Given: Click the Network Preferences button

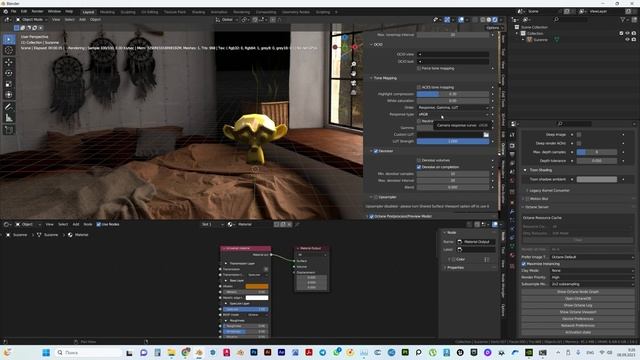Looking at the screenshot, I should [x=578, y=326].
